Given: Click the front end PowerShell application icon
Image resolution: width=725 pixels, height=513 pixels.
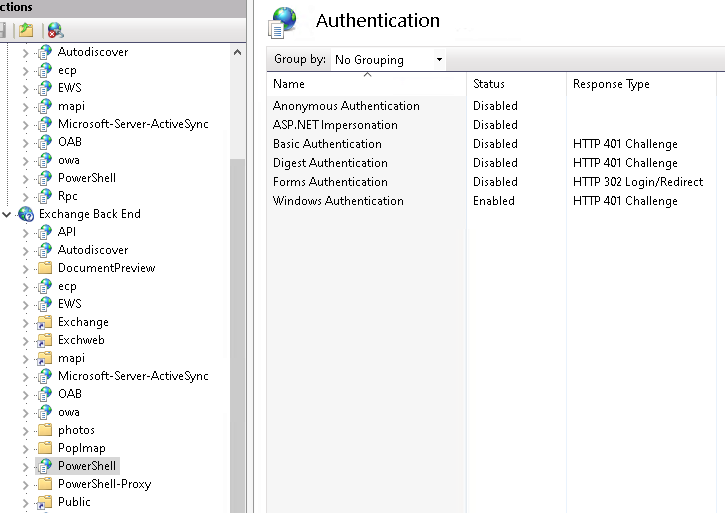Looking at the screenshot, I should [45, 178].
